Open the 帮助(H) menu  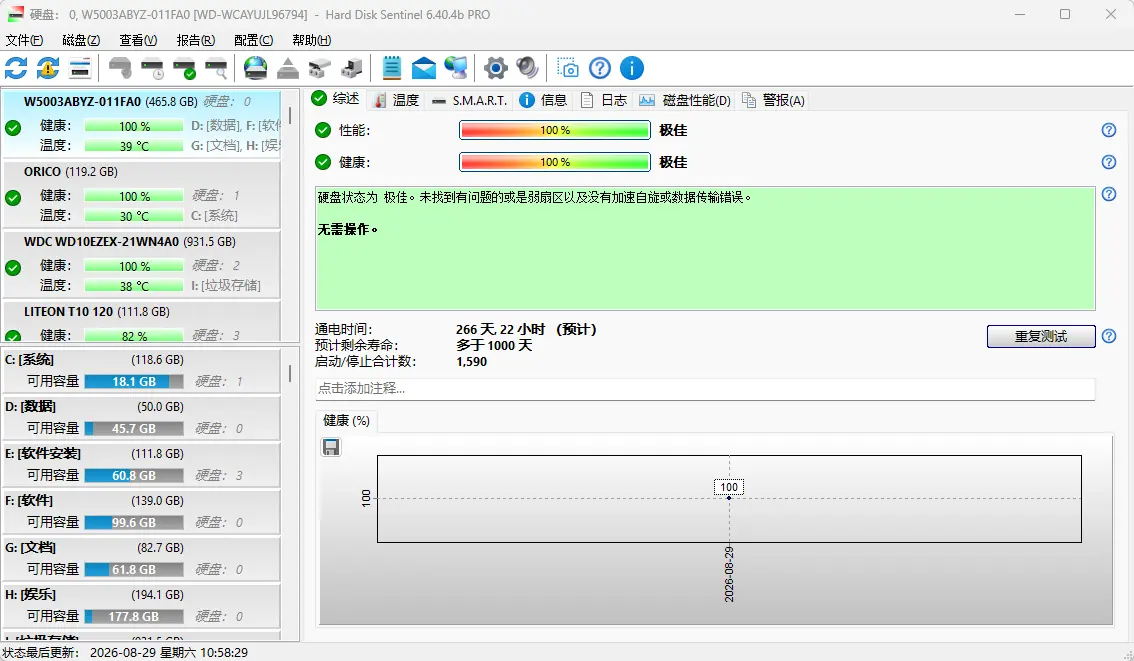click(312, 40)
